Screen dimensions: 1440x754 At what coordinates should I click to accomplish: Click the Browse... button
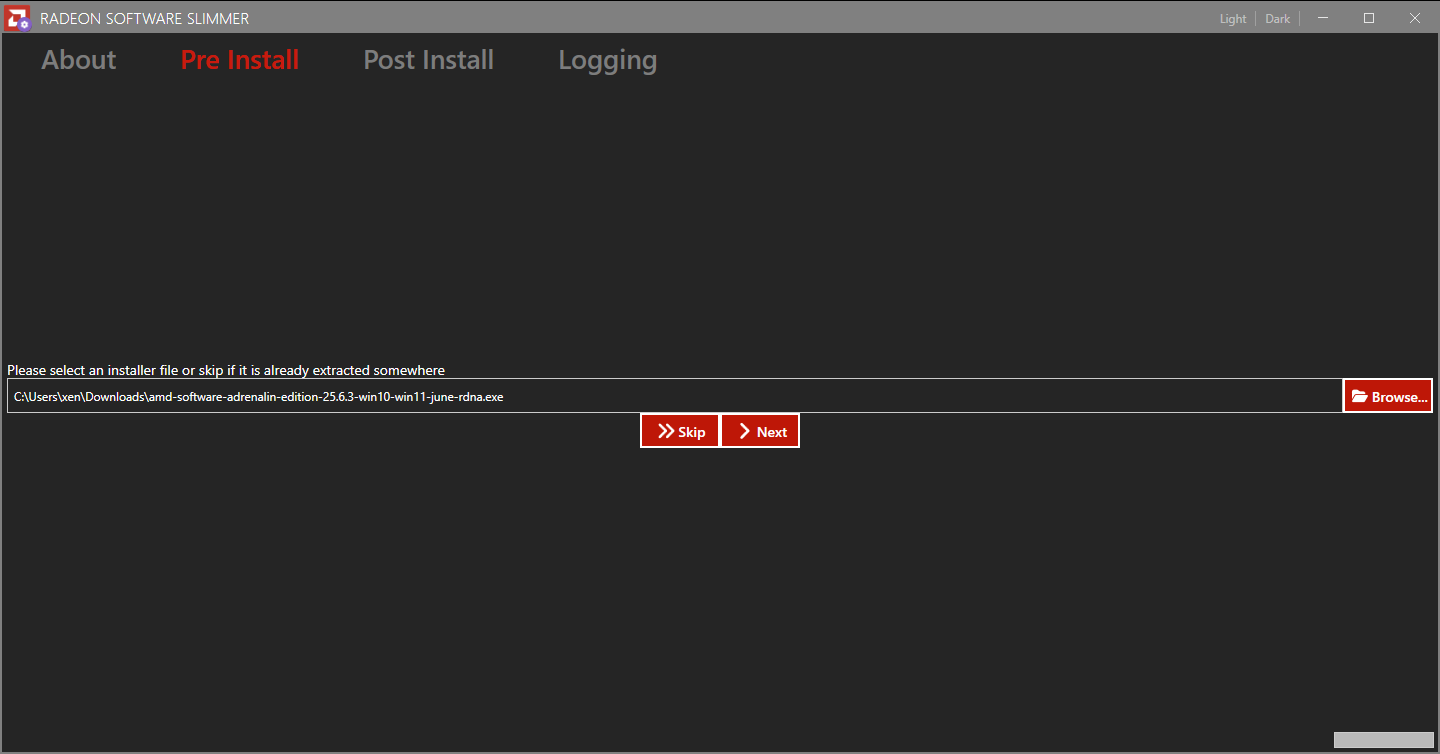(x=1388, y=396)
